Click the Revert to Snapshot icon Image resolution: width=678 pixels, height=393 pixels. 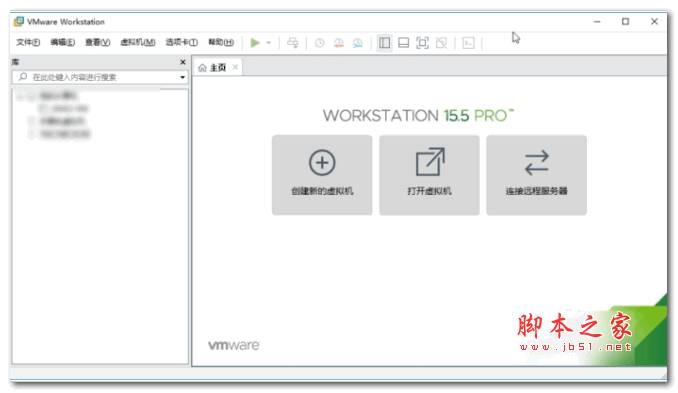pyautogui.click(x=339, y=43)
